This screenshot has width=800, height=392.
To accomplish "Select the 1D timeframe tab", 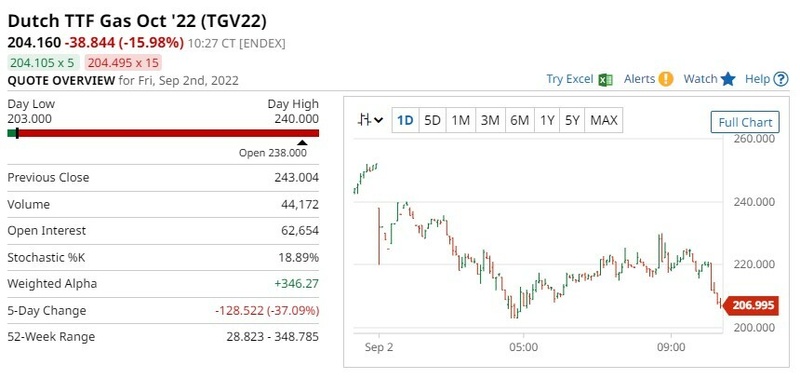I will tap(405, 120).
